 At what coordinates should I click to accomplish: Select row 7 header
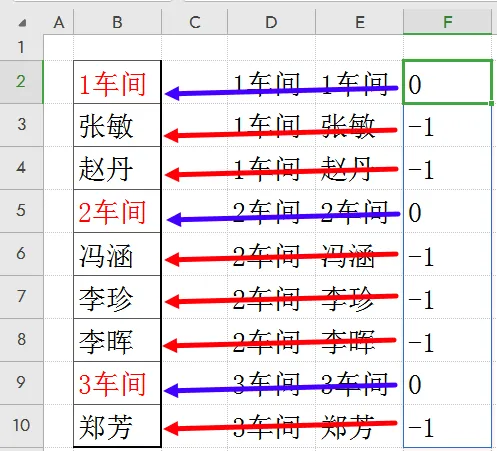click(x=21, y=297)
